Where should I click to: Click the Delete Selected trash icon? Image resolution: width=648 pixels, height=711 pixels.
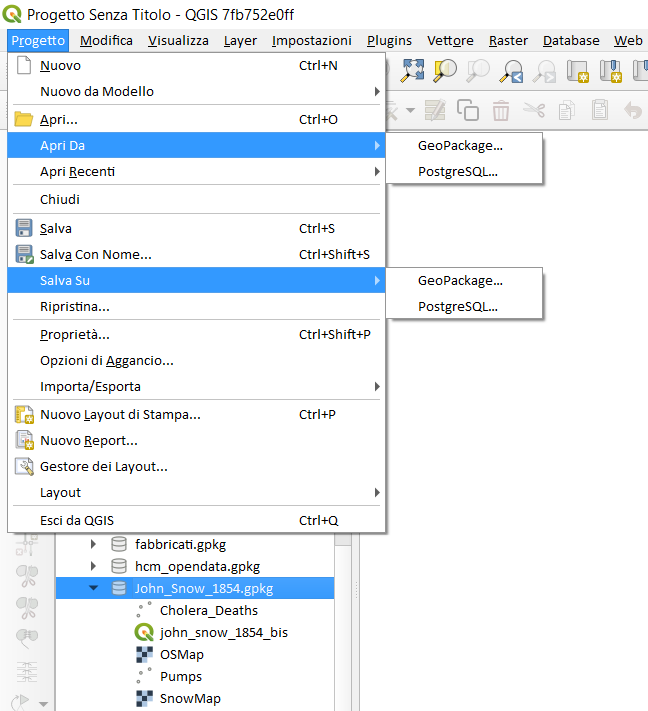[x=500, y=110]
